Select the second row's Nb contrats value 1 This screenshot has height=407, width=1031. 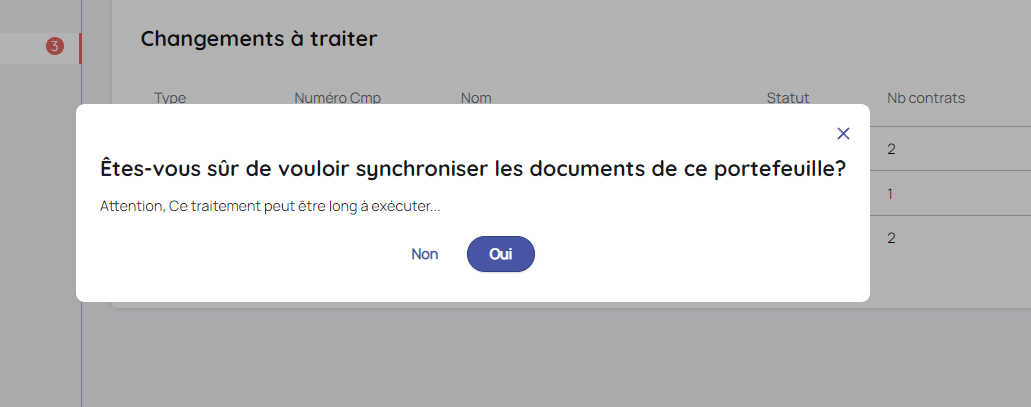tap(890, 193)
